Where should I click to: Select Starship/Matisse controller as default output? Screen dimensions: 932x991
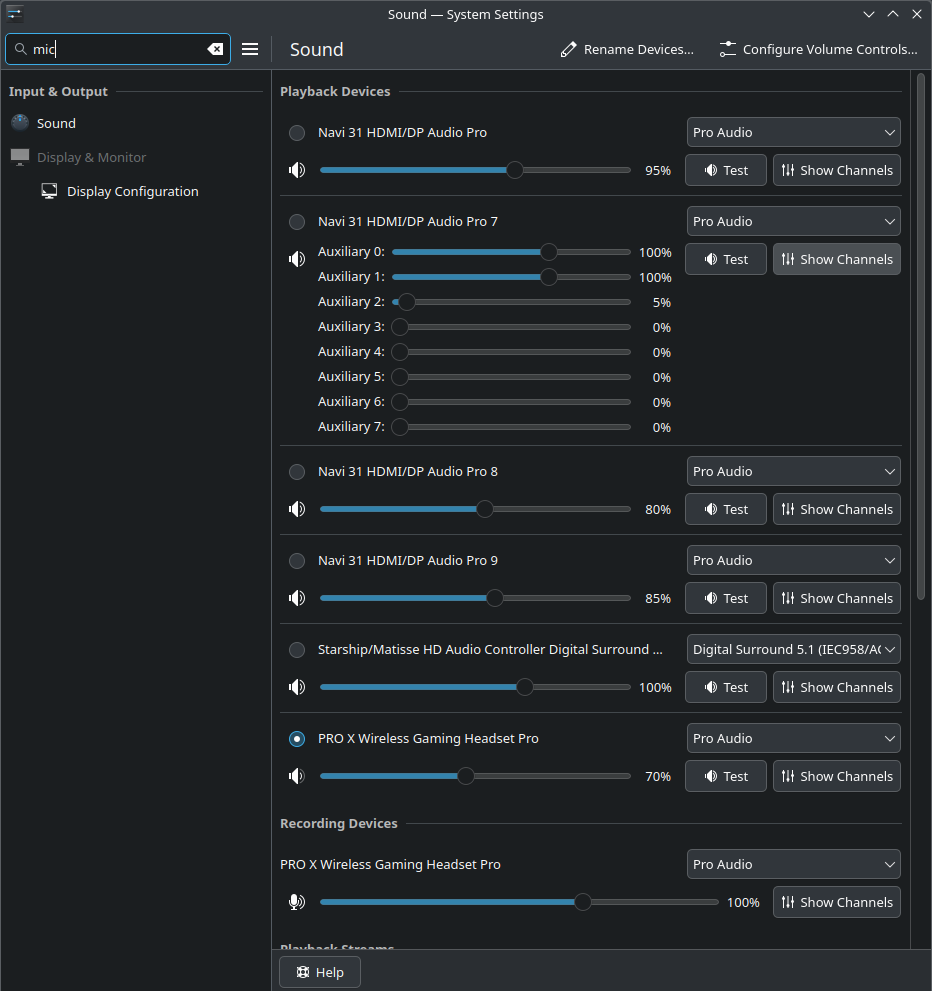click(x=297, y=650)
